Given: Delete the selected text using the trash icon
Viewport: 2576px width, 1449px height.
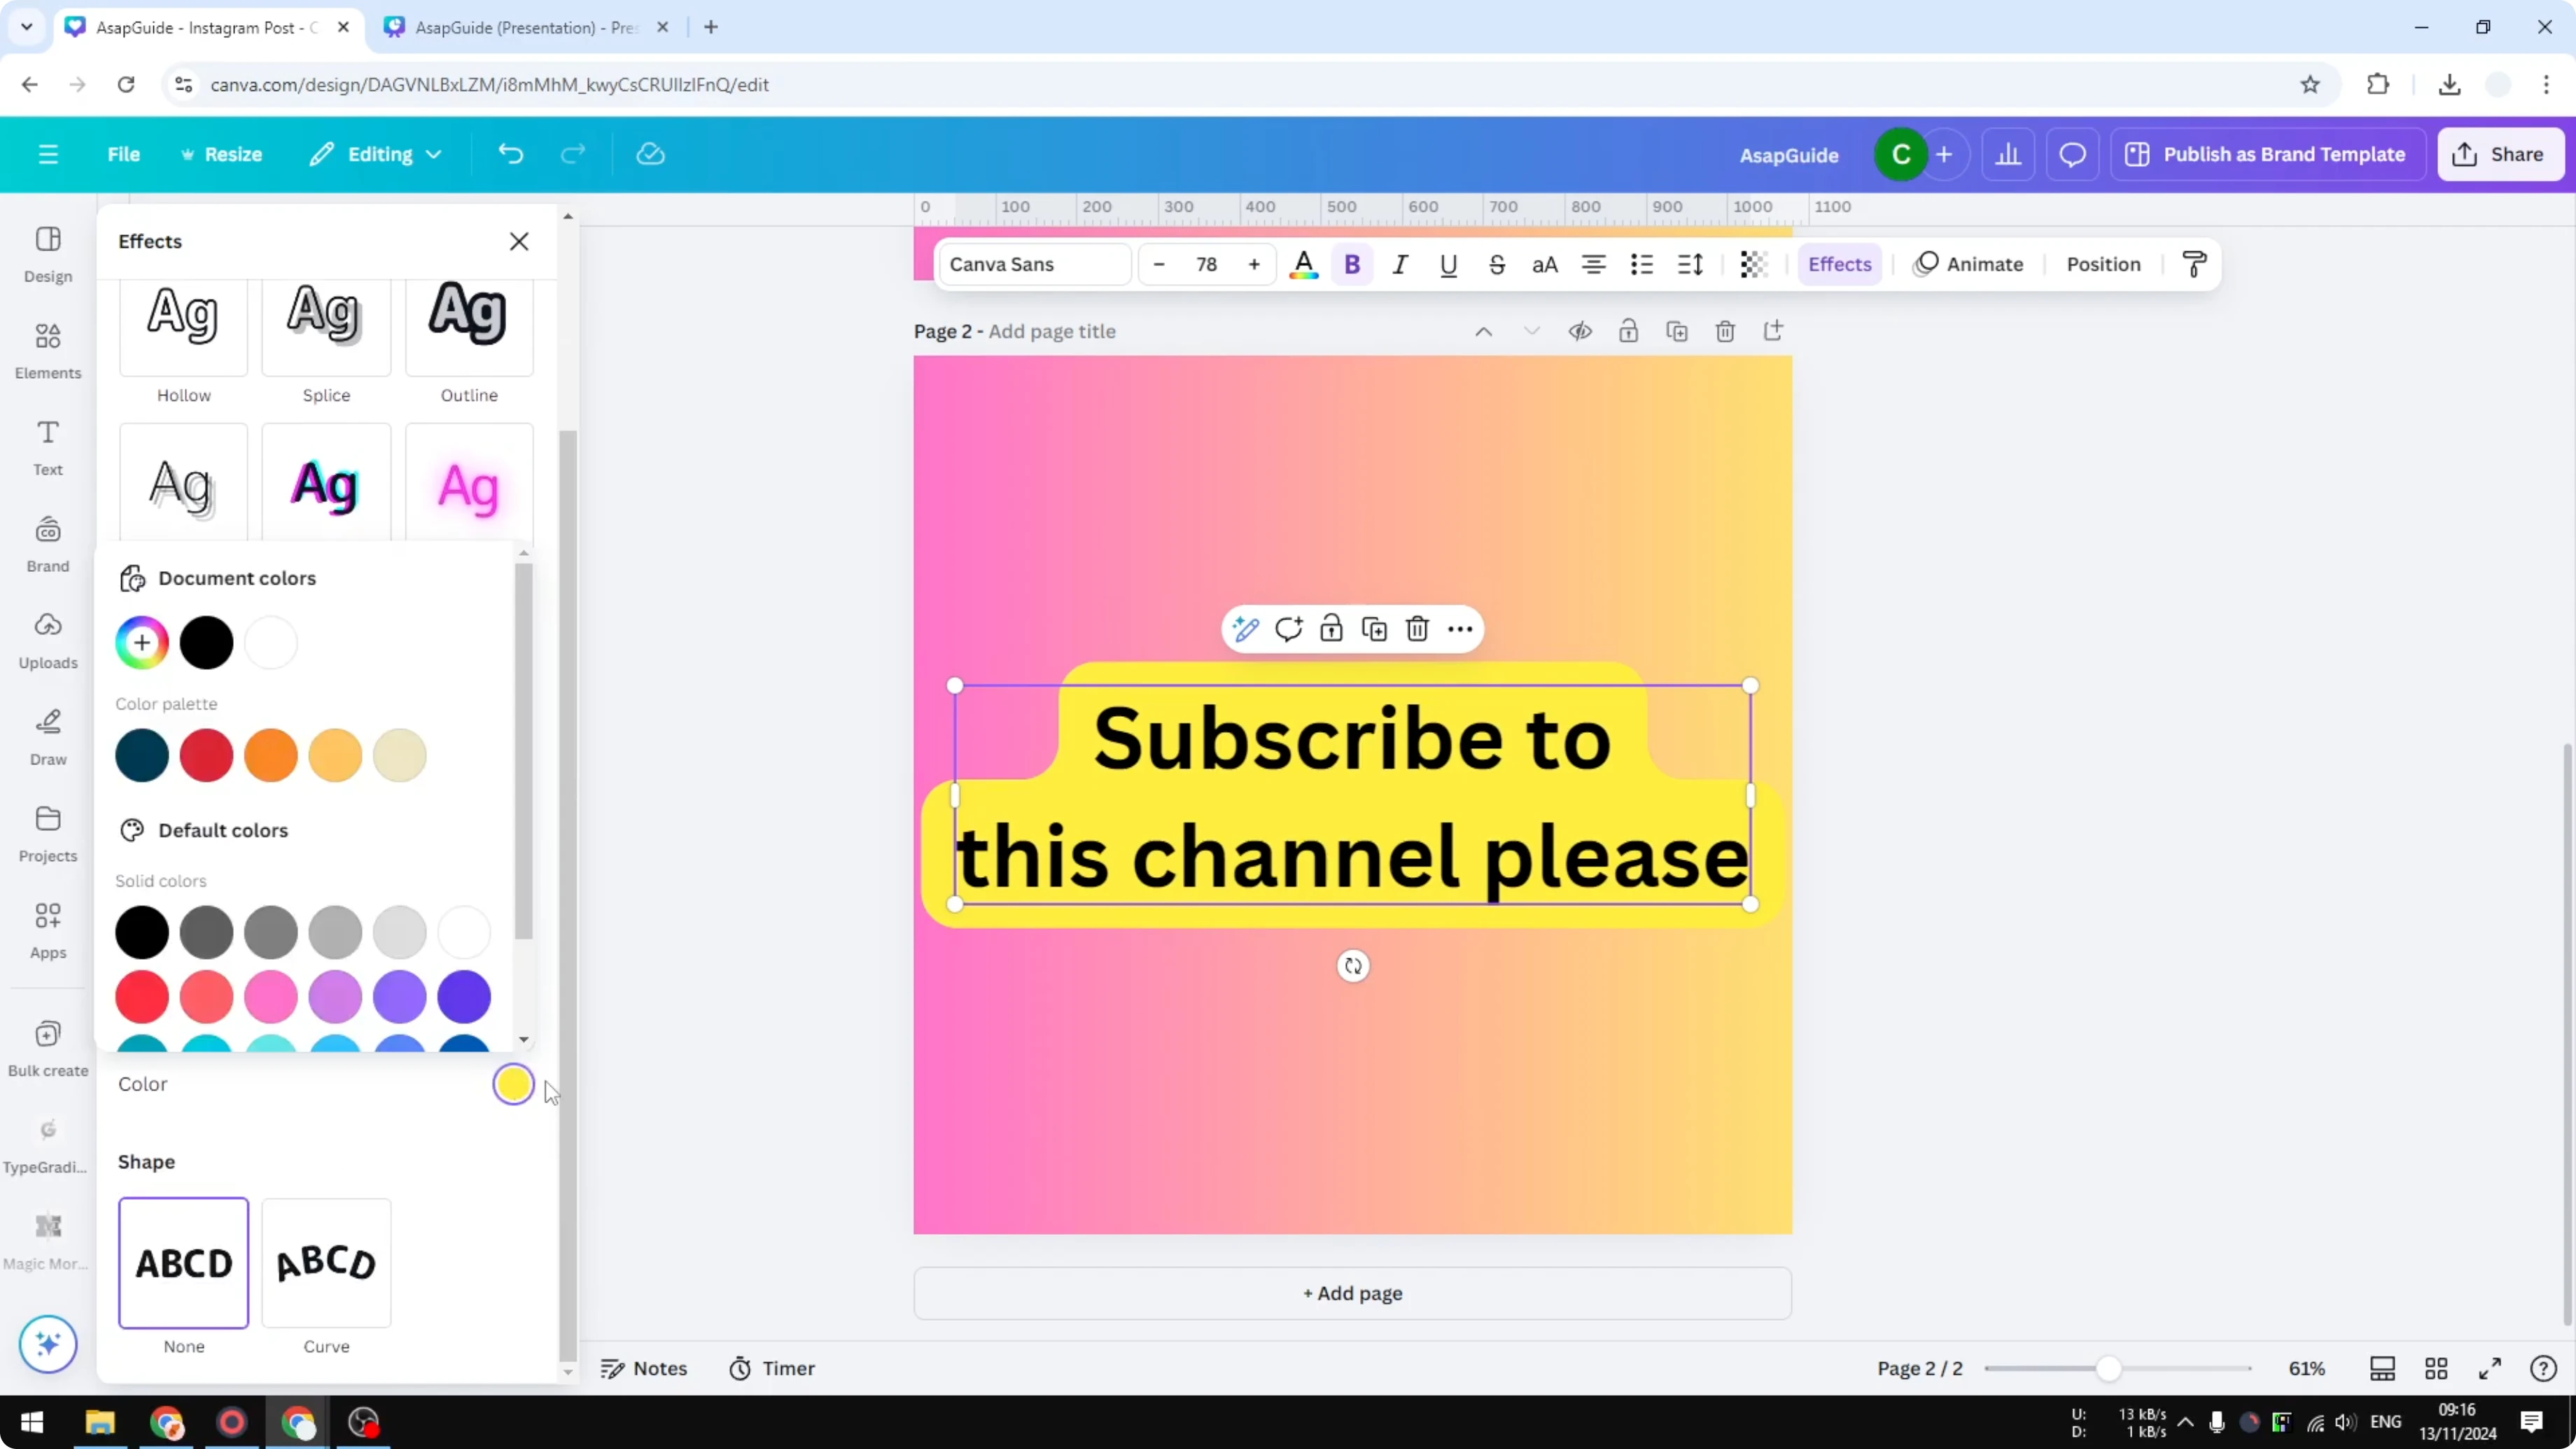Looking at the screenshot, I should pyautogui.click(x=1417, y=628).
